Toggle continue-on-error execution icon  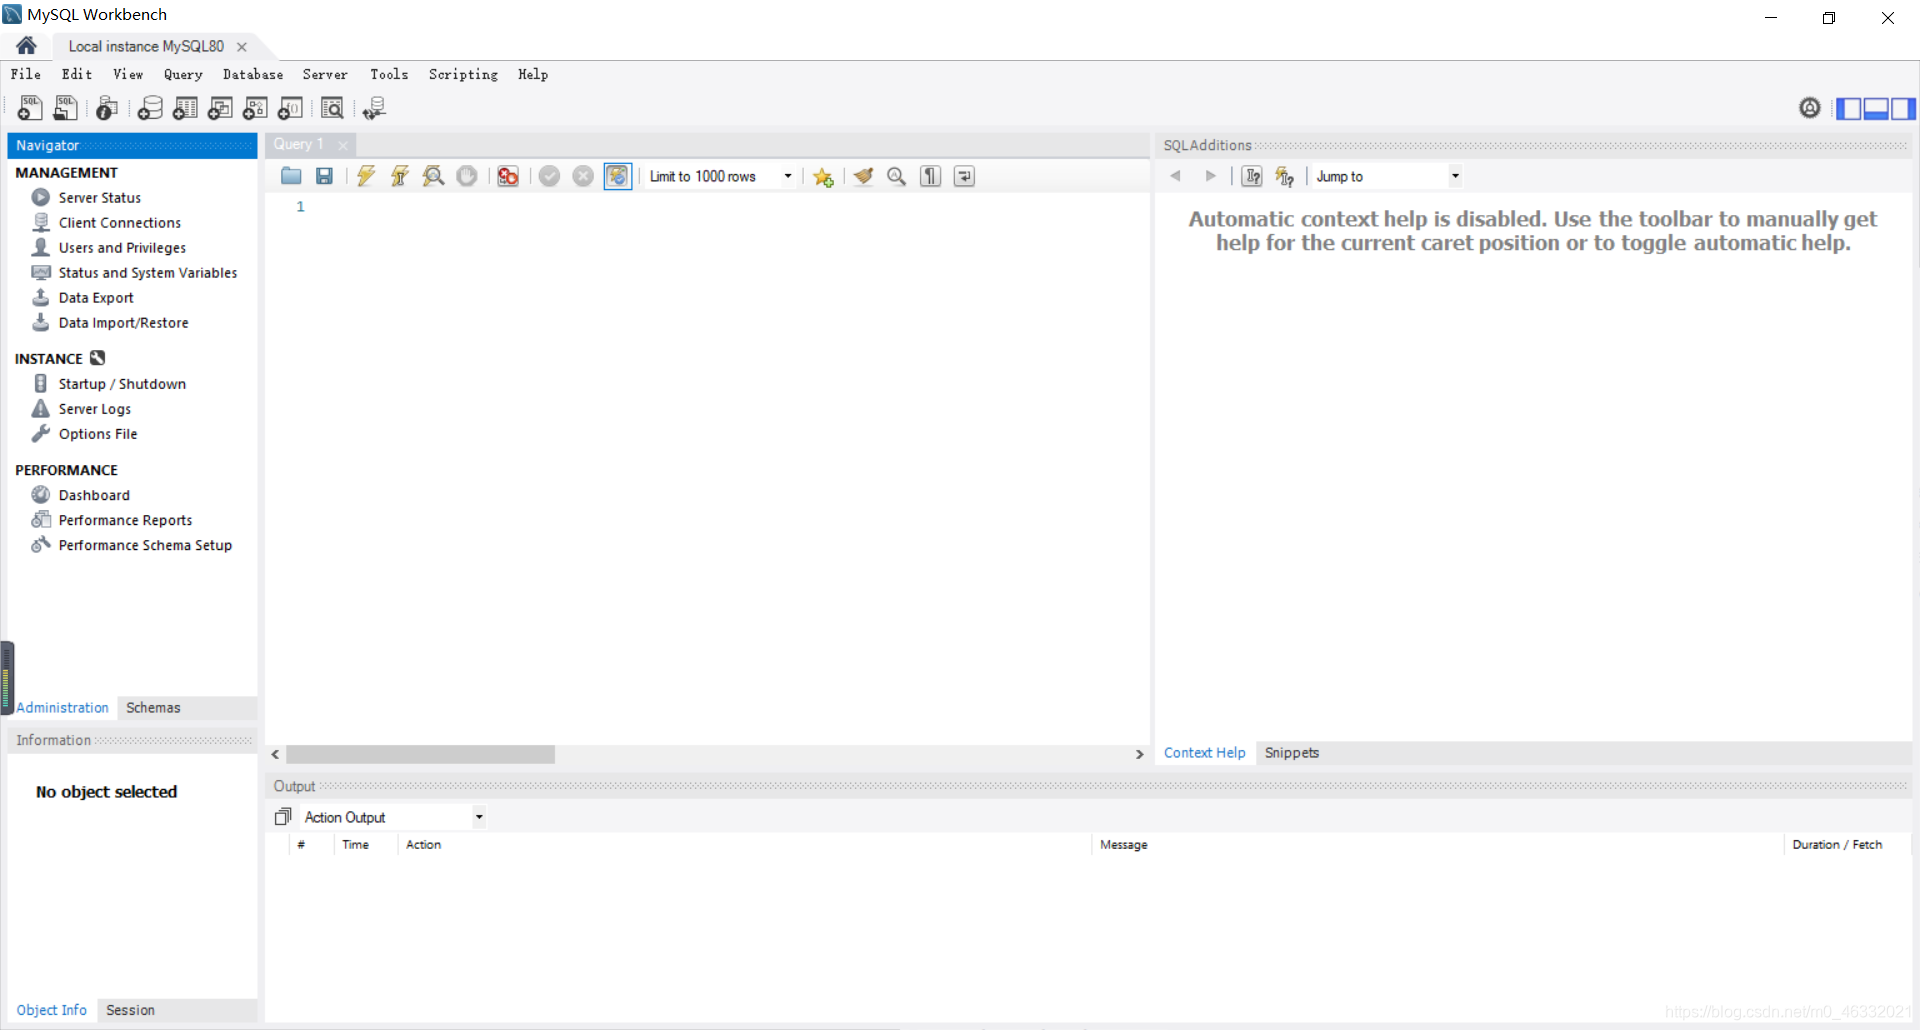click(x=508, y=176)
